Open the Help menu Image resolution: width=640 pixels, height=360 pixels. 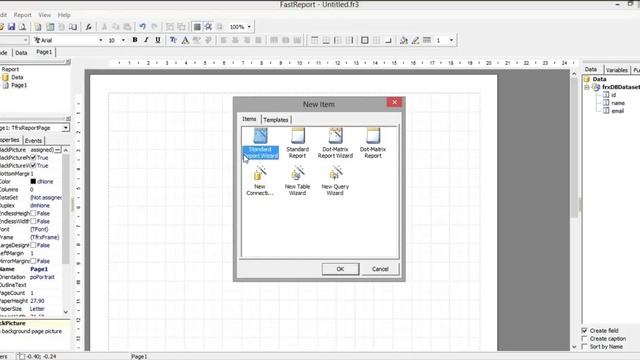click(x=64, y=15)
